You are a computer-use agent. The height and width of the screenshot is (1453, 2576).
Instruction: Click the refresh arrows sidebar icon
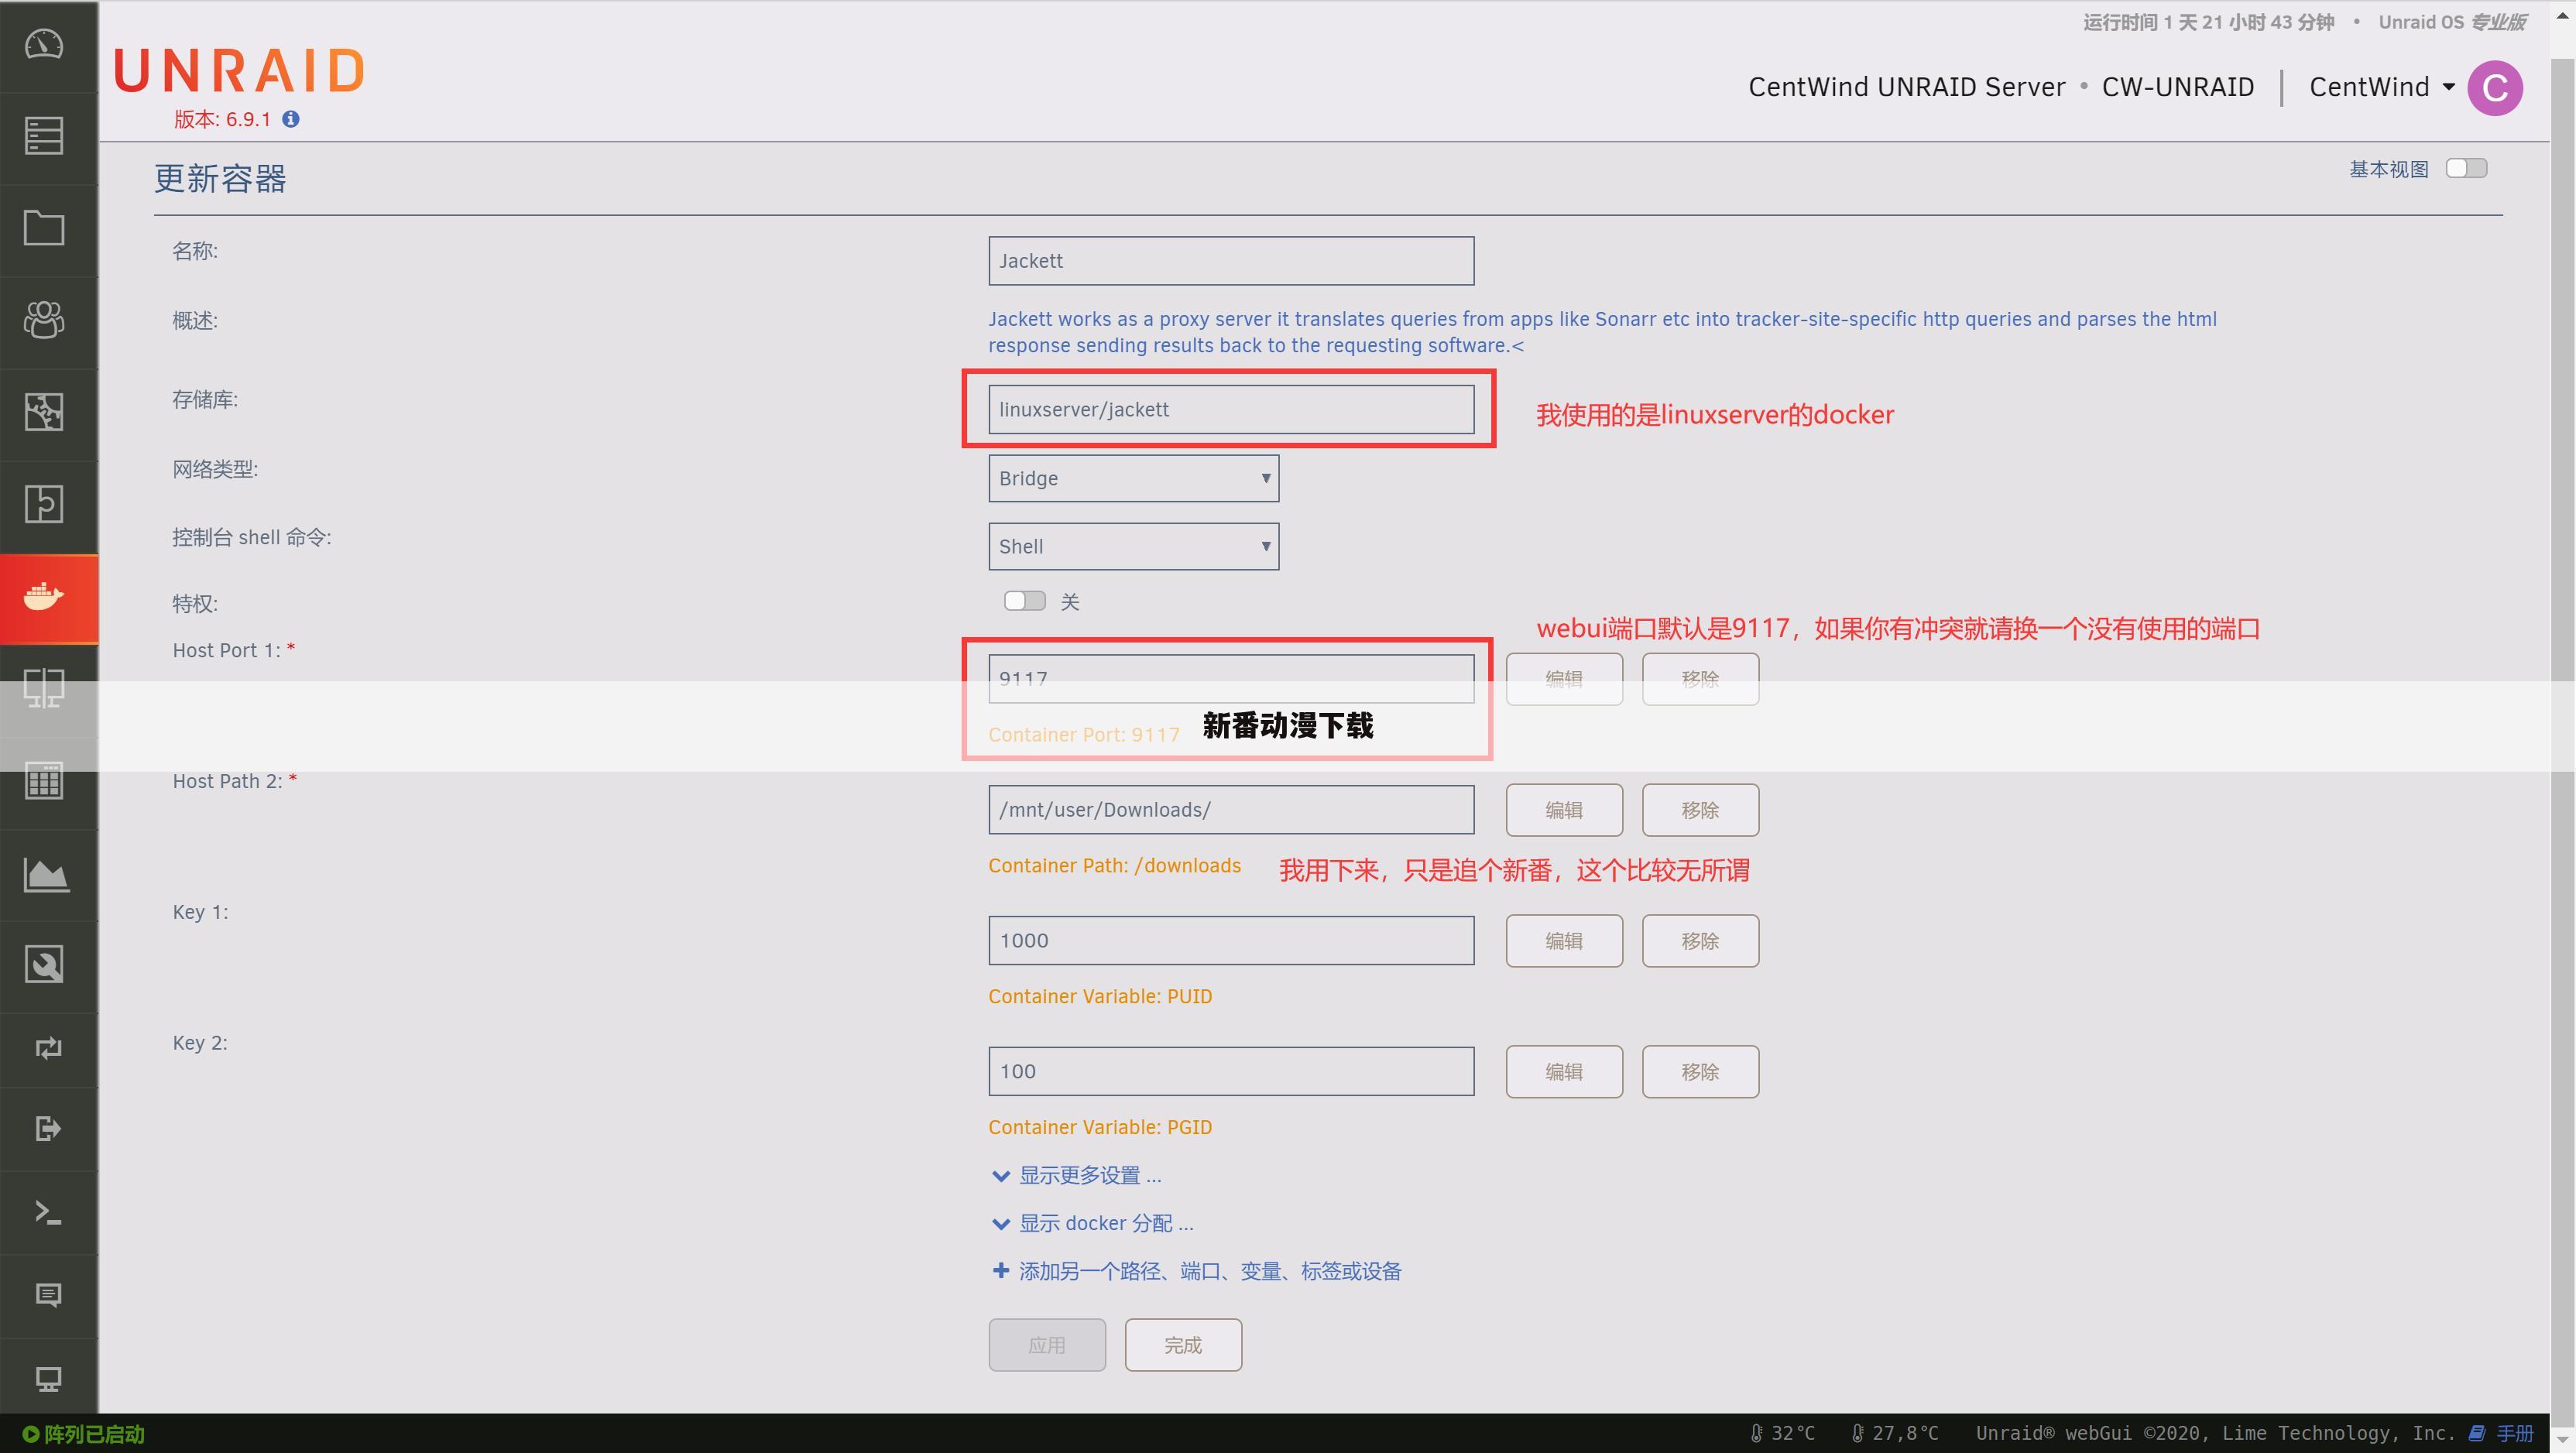pos(48,1048)
